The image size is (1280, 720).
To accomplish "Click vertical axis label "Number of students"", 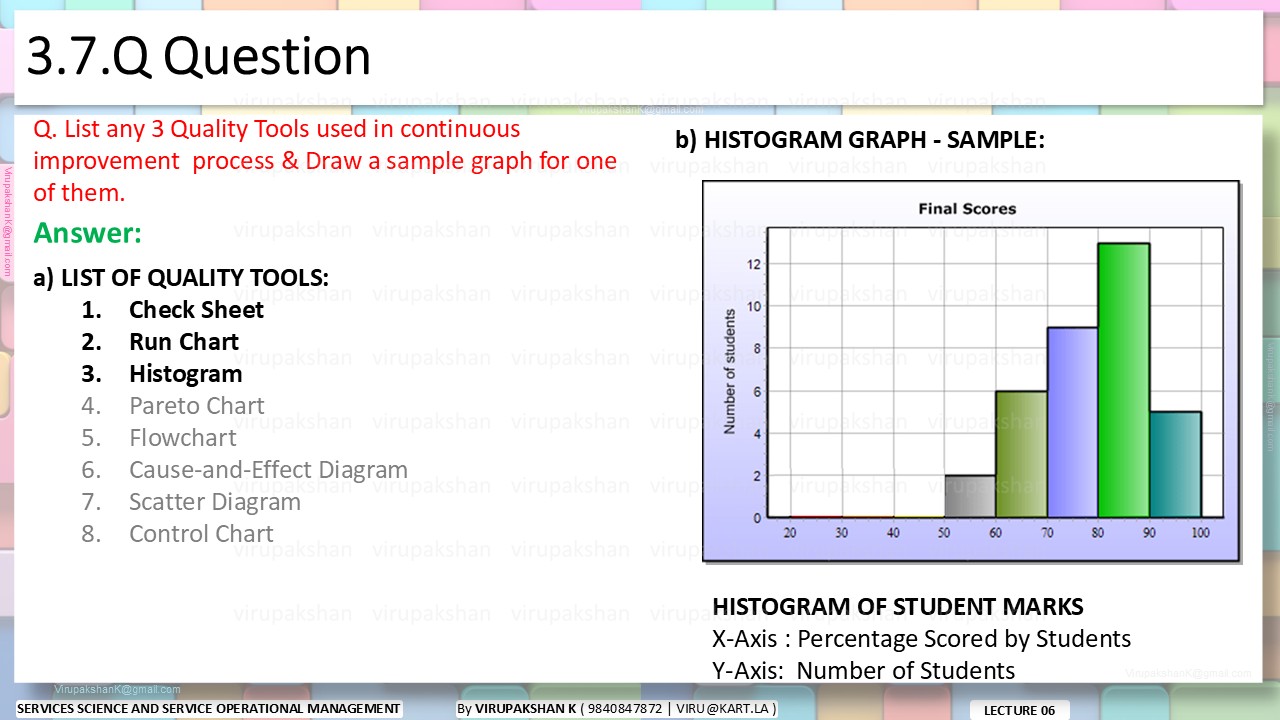I will [730, 371].
